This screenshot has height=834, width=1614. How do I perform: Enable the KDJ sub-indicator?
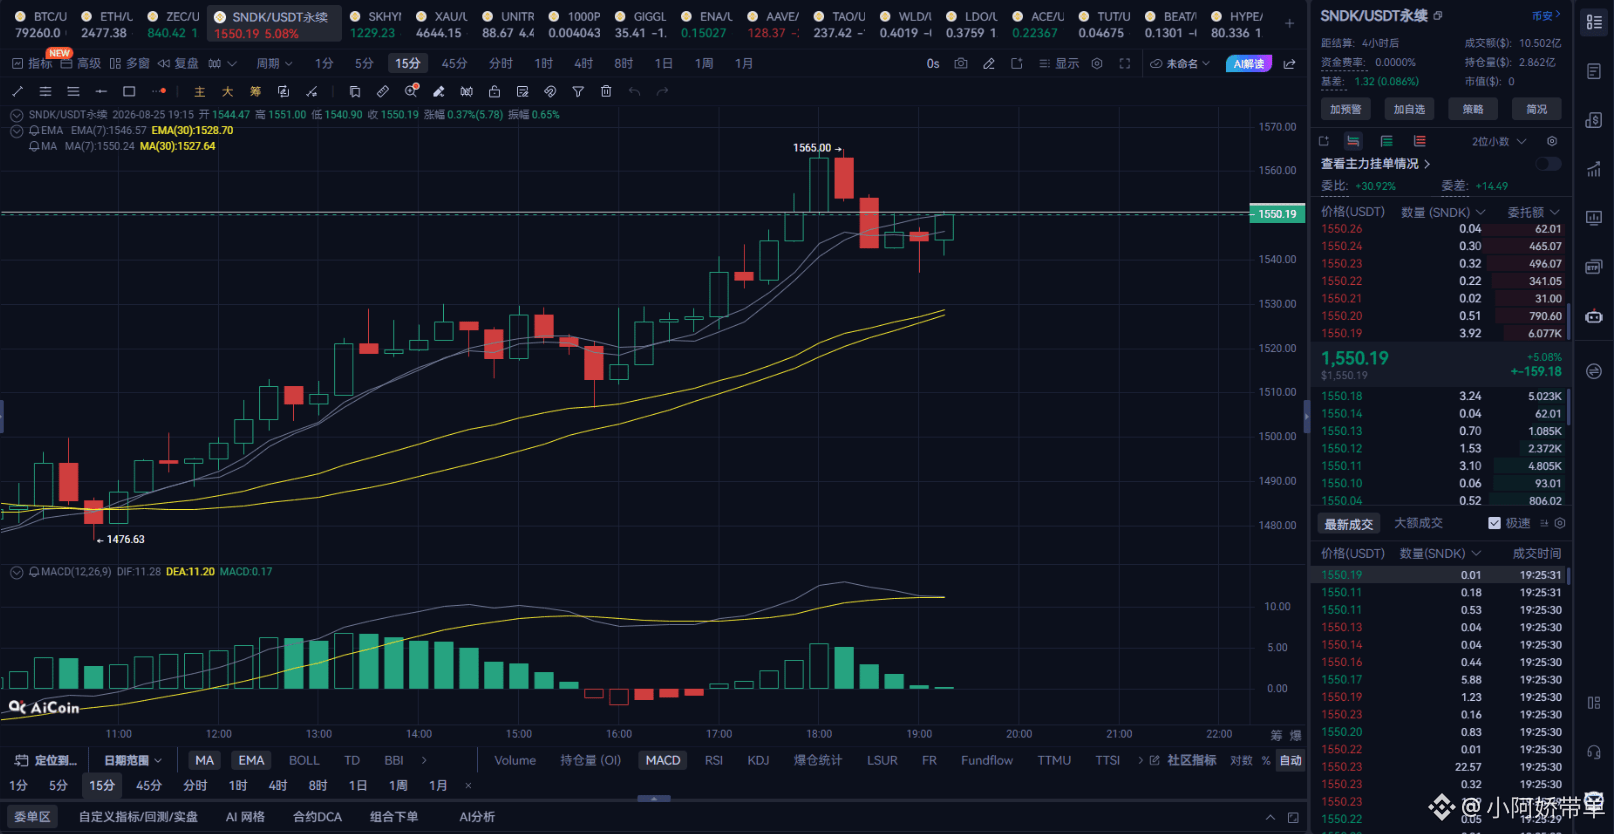759,760
